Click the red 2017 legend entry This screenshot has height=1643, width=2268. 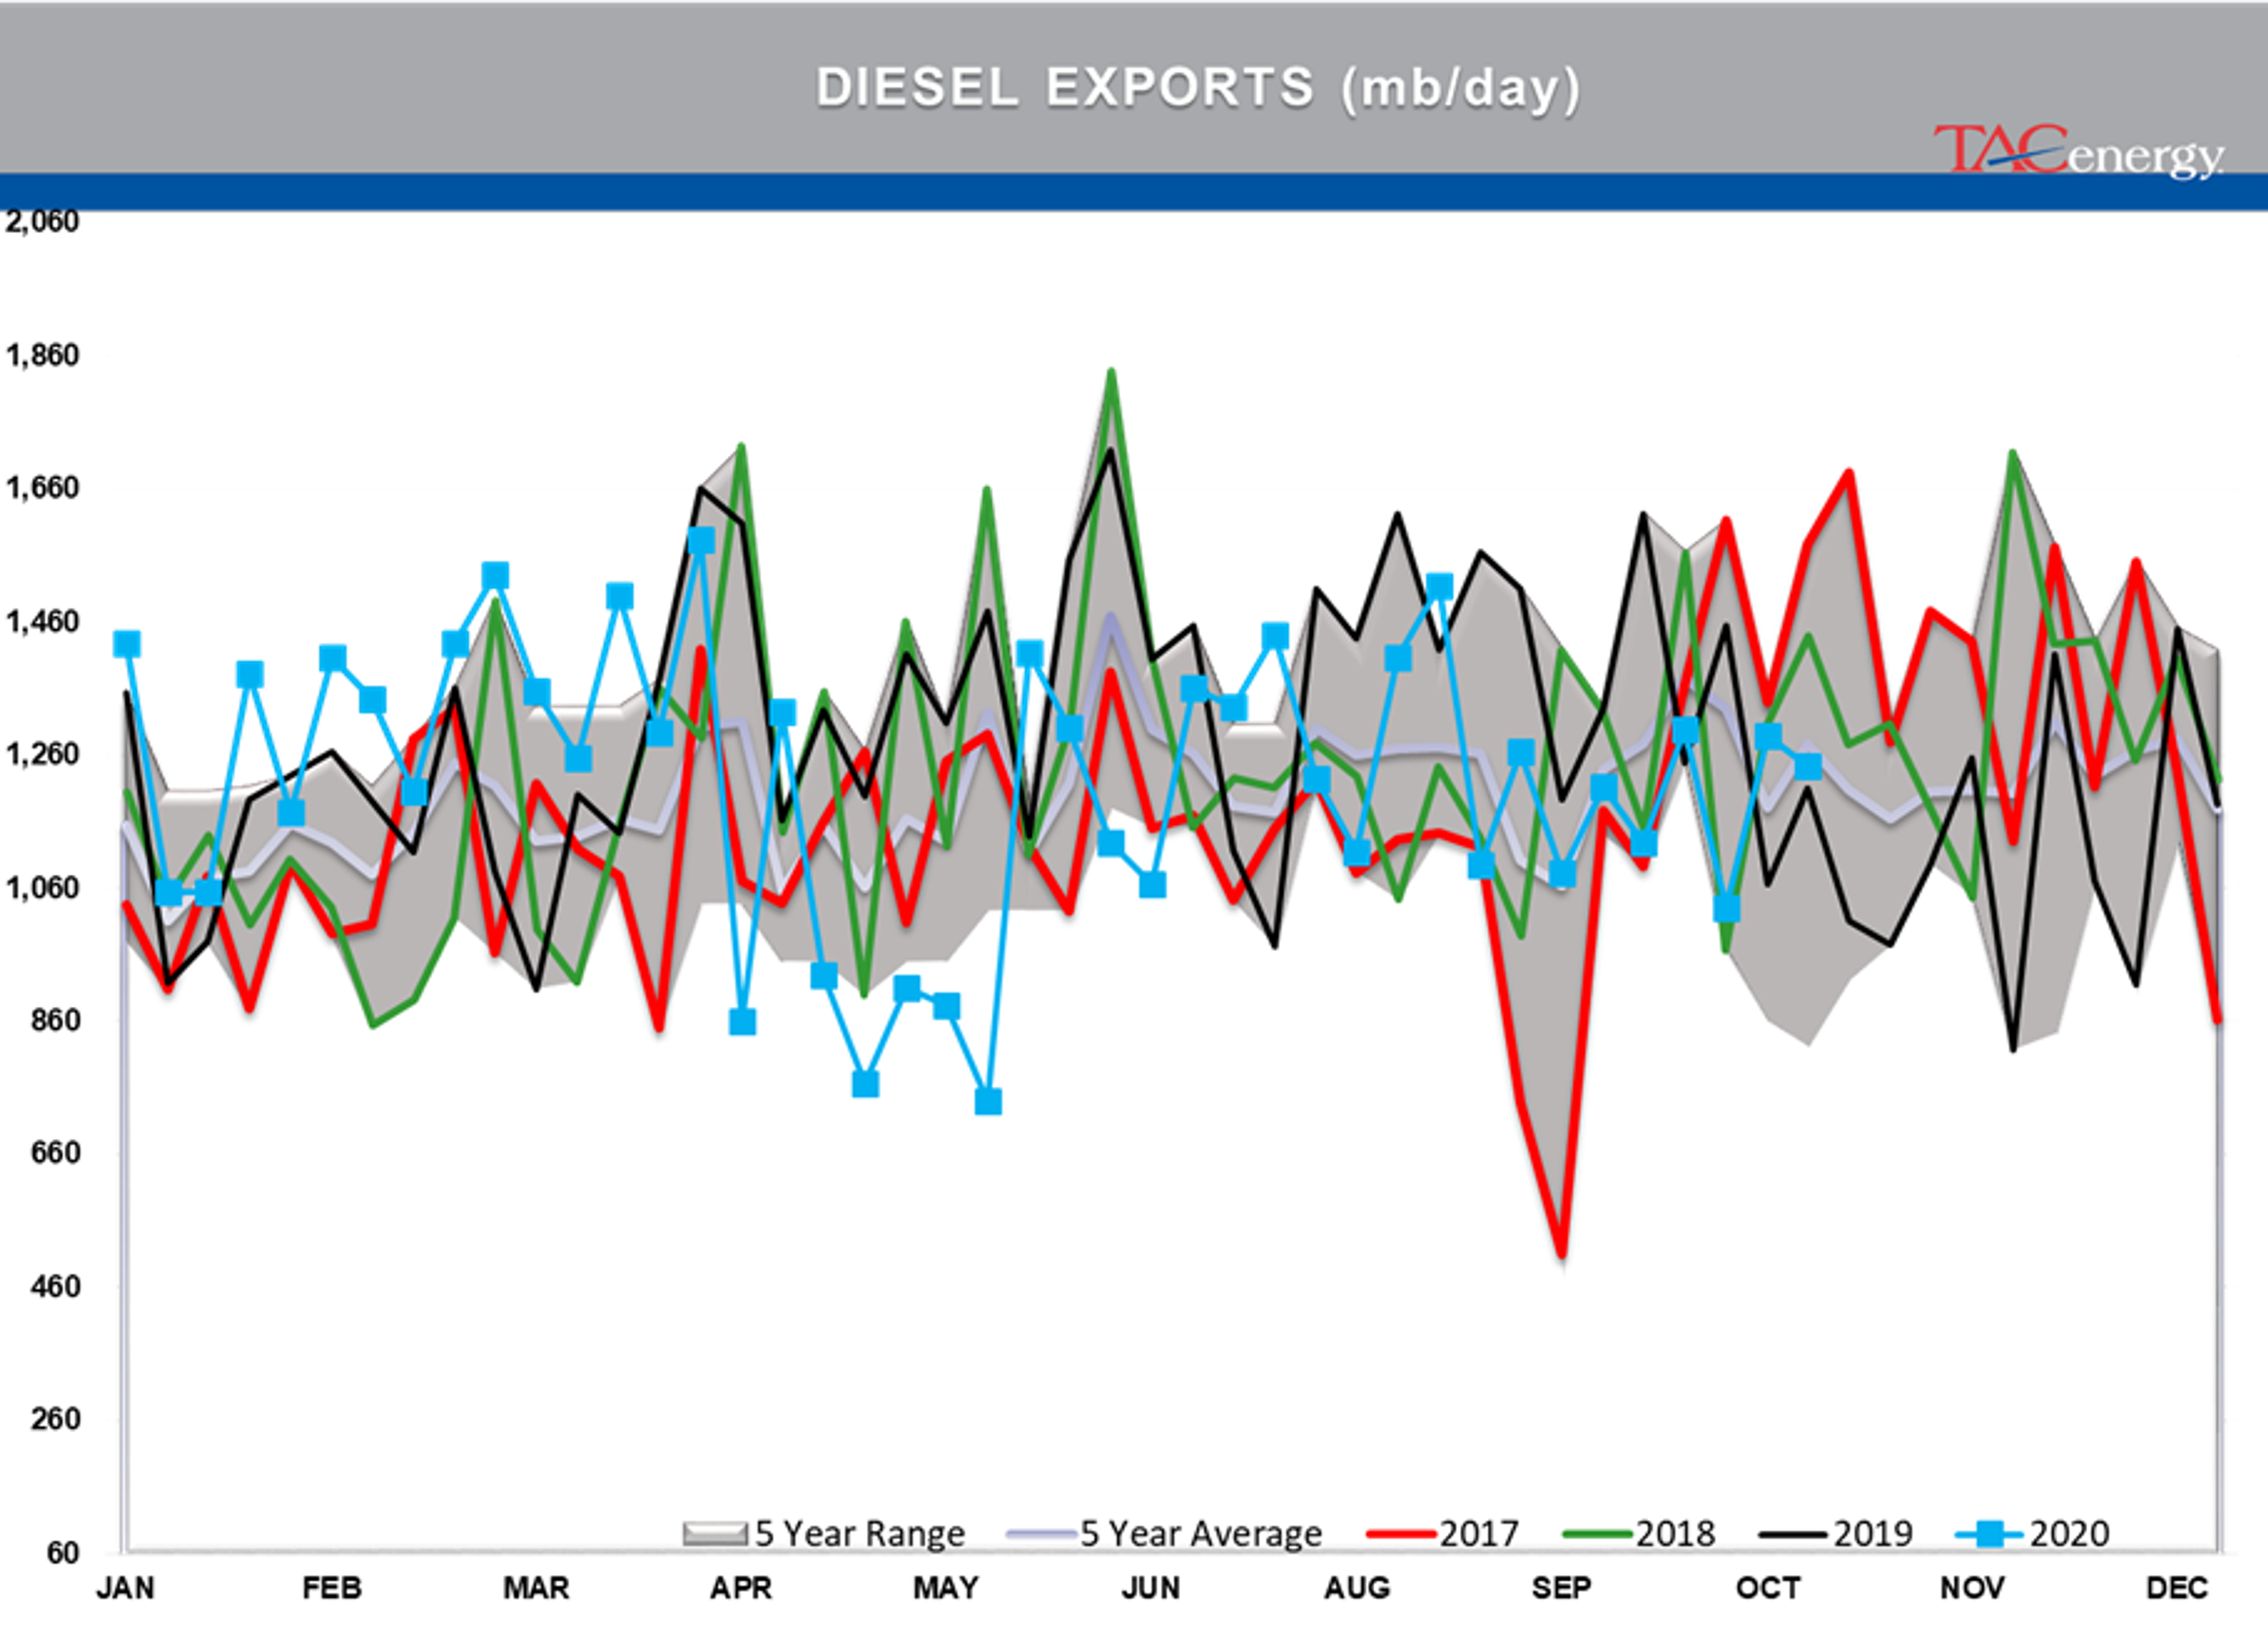[x=1443, y=1534]
